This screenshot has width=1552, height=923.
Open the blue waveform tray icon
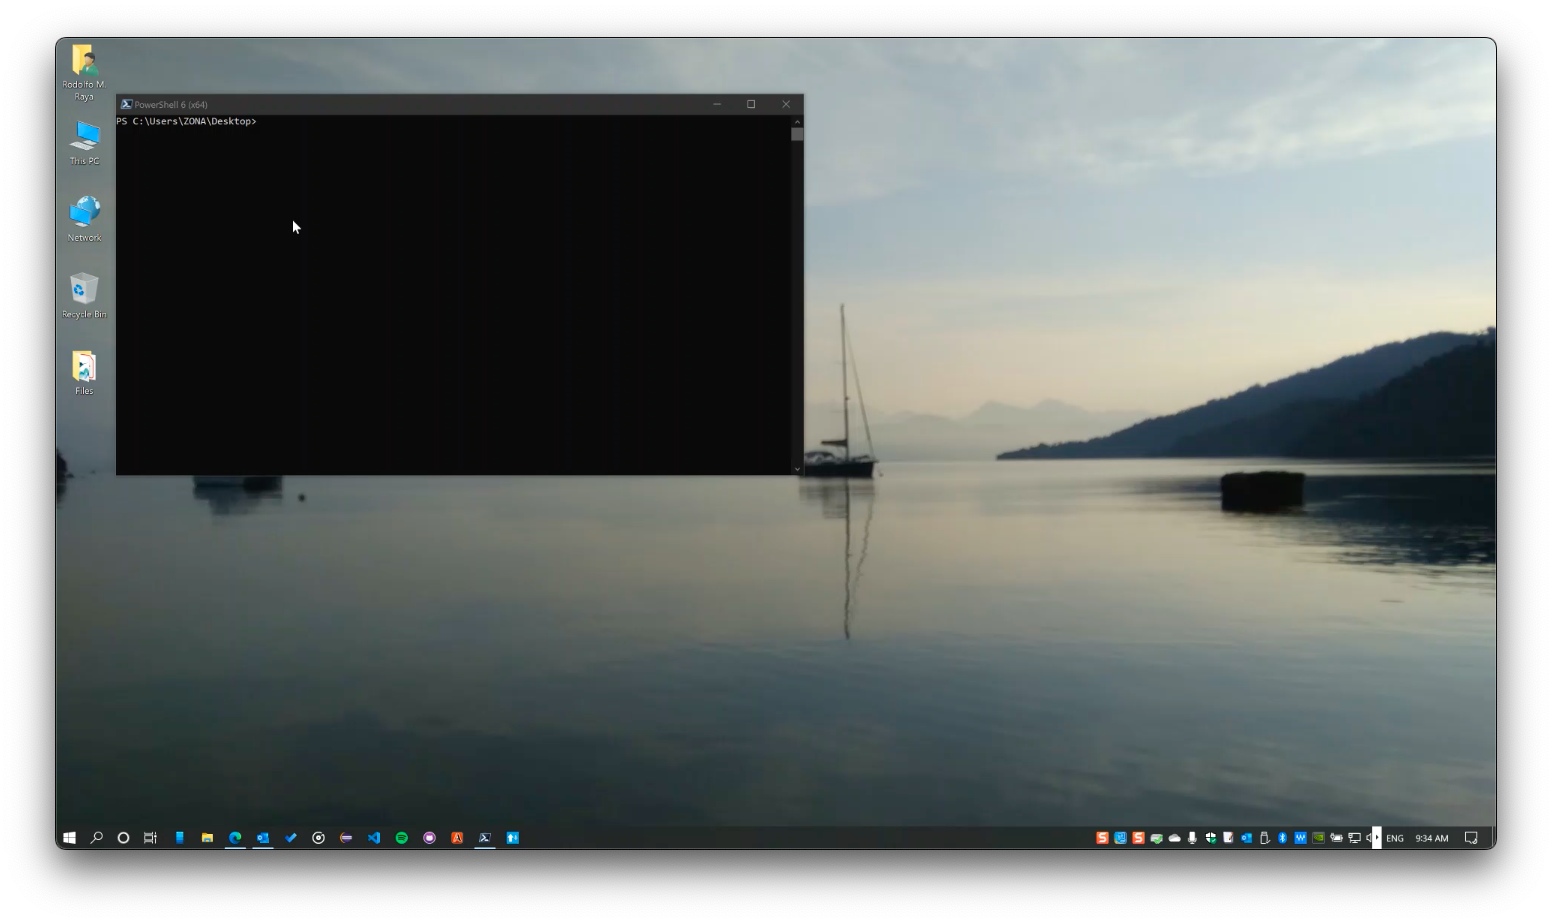click(x=1300, y=838)
